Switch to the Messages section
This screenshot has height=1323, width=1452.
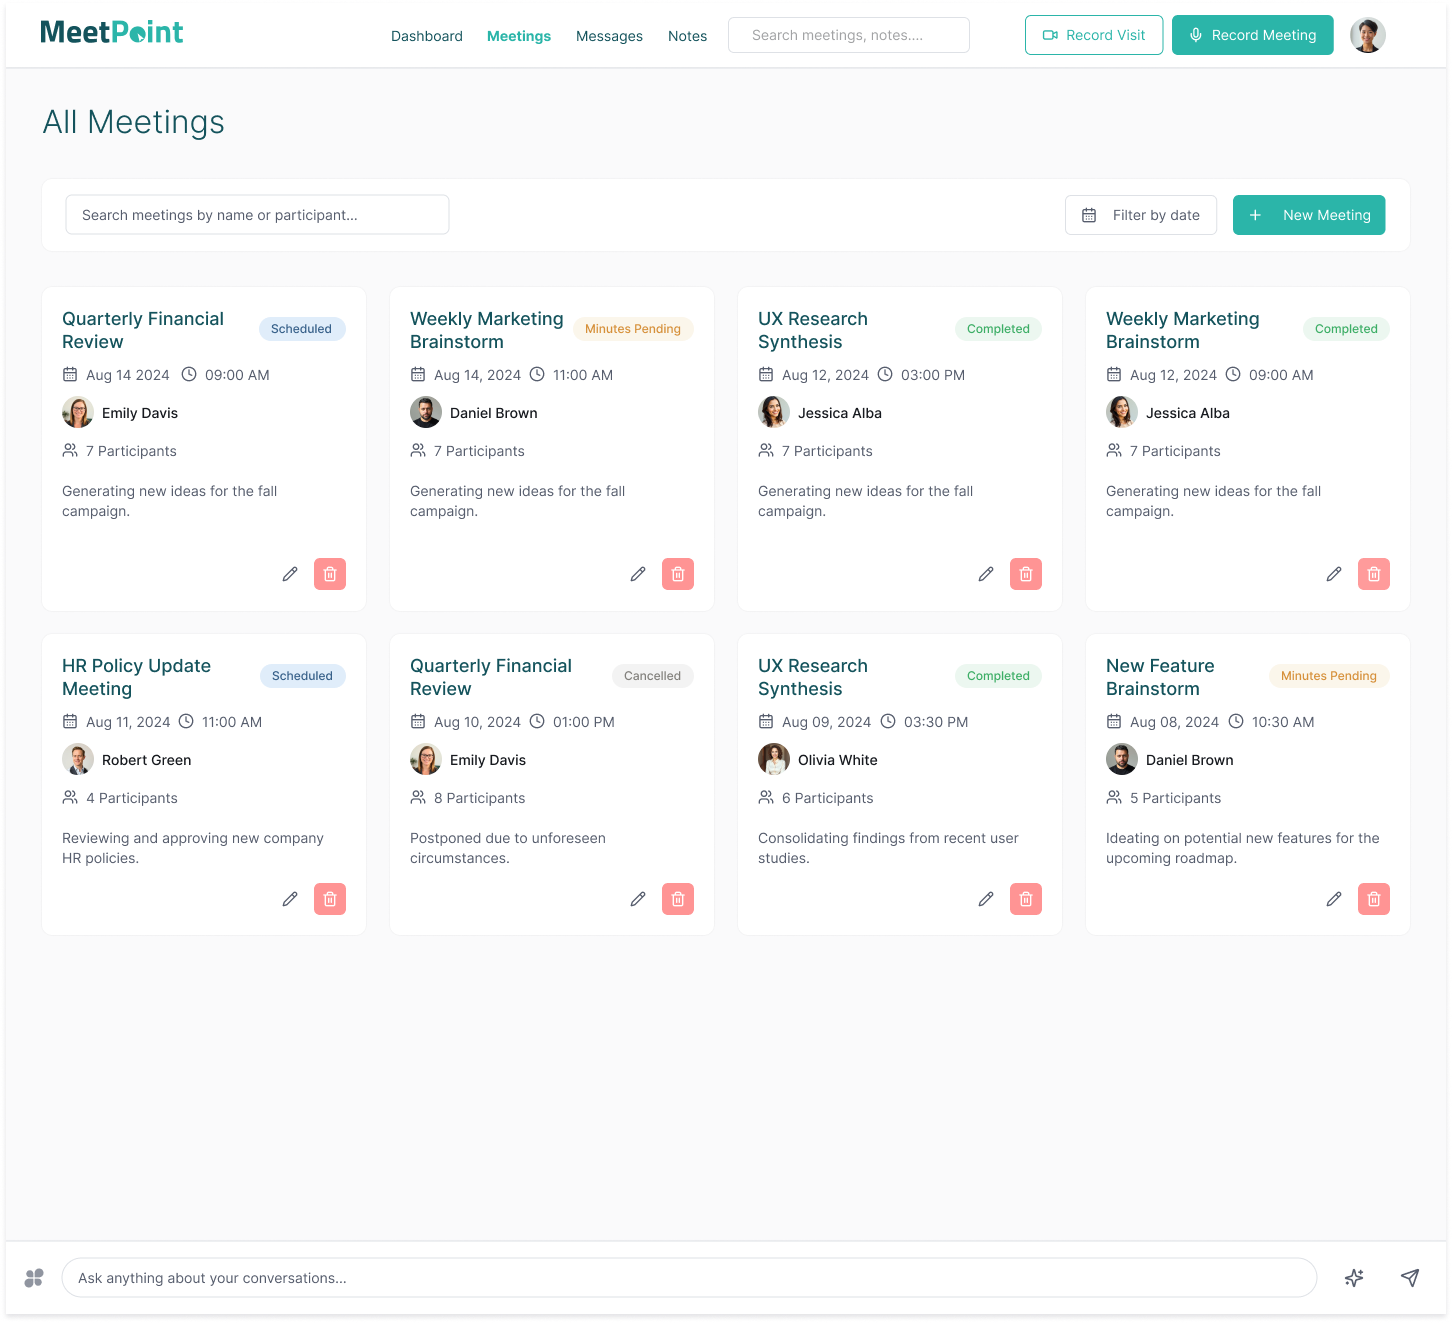(x=609, y=36)
